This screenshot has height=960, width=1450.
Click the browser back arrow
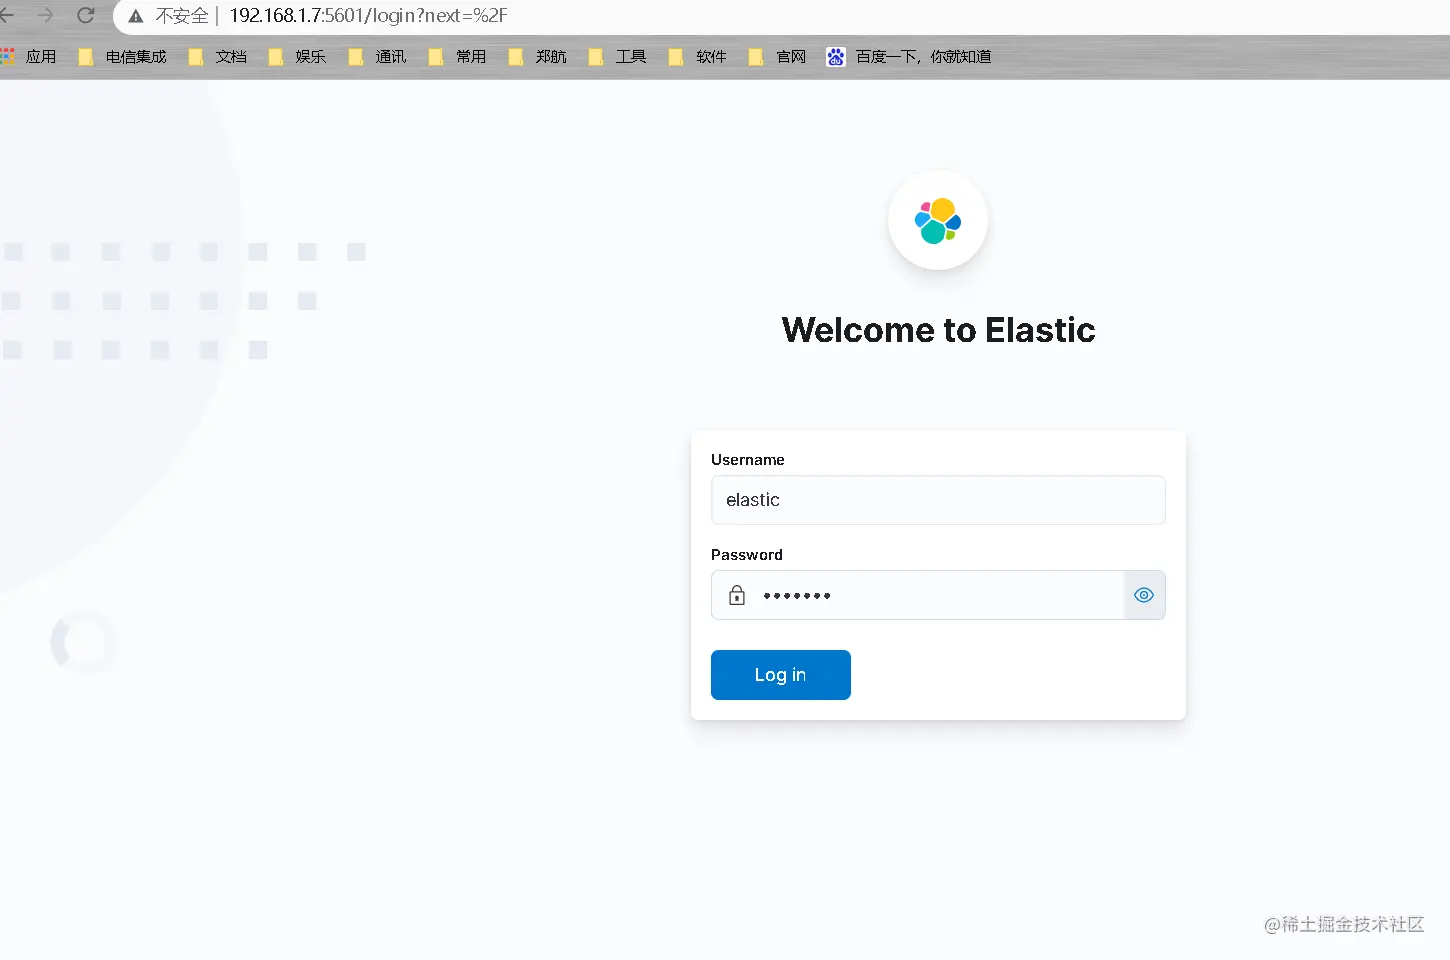(6, 16)
